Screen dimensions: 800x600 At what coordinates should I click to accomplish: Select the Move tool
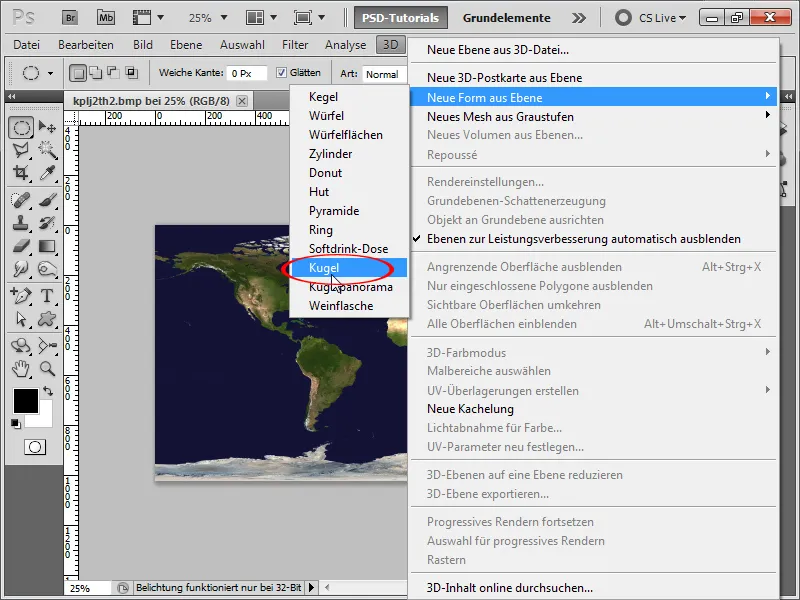coord(47,127)
